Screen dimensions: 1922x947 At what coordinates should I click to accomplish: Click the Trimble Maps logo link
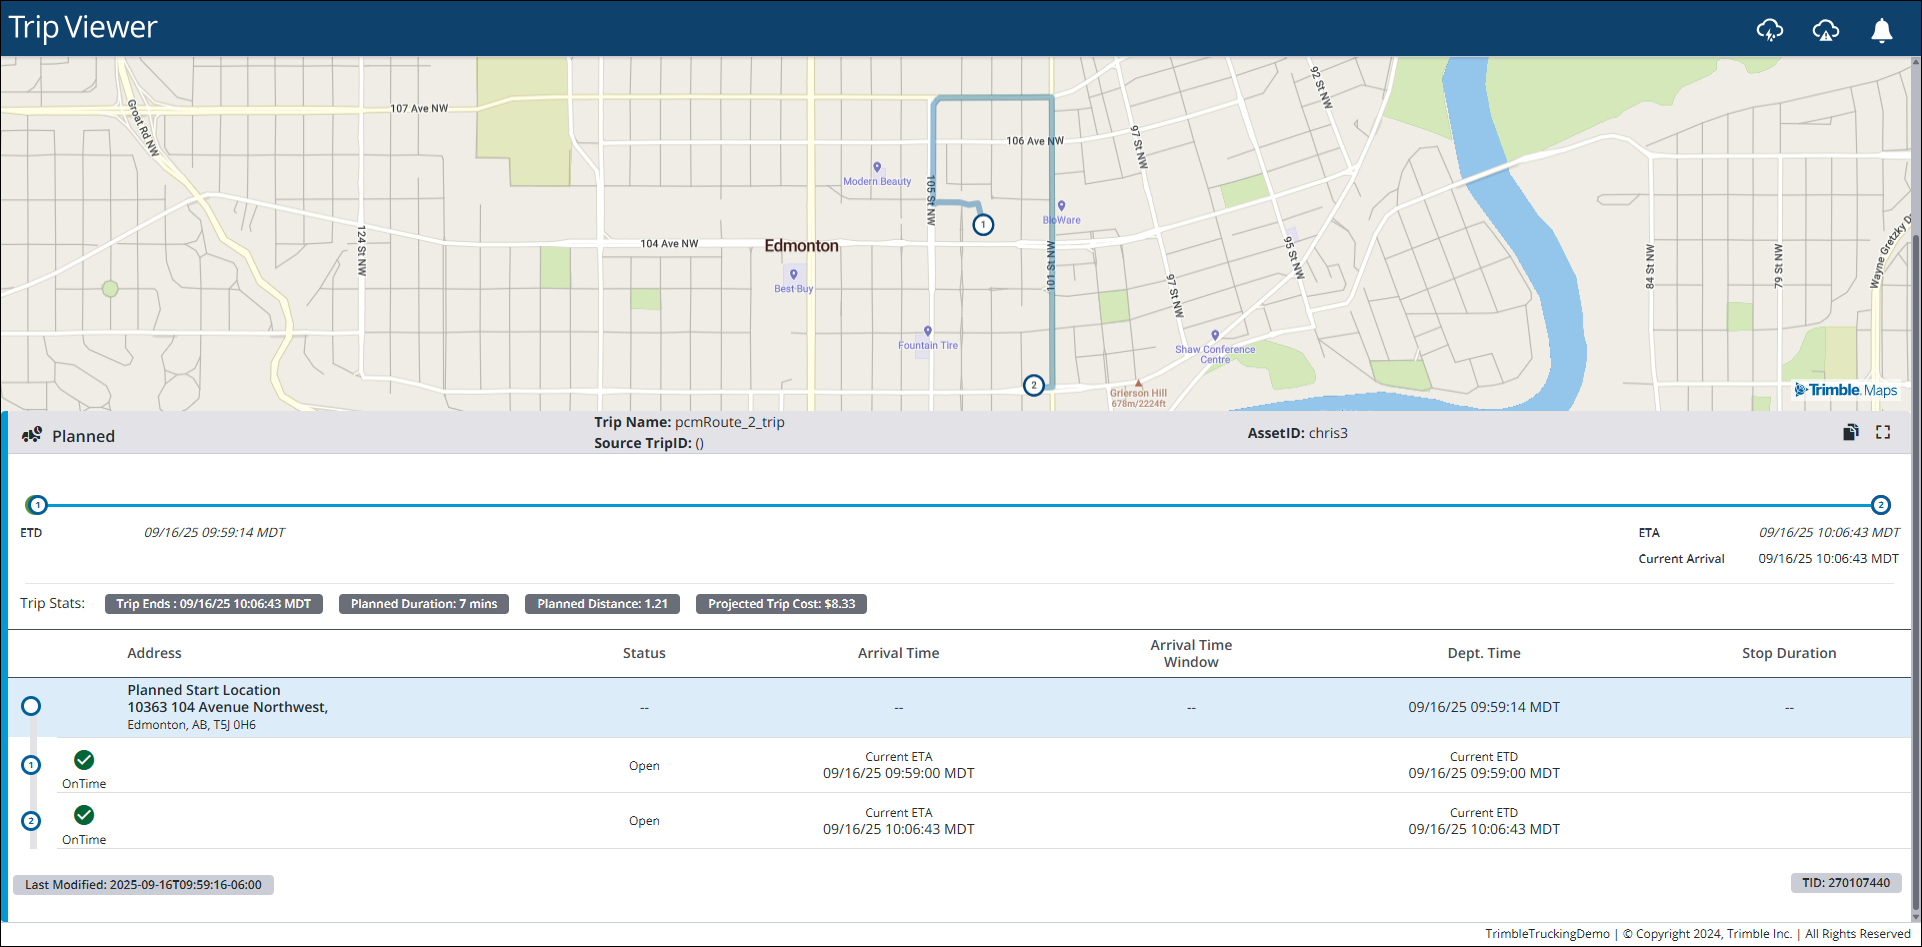click(x=1846, y=390)
